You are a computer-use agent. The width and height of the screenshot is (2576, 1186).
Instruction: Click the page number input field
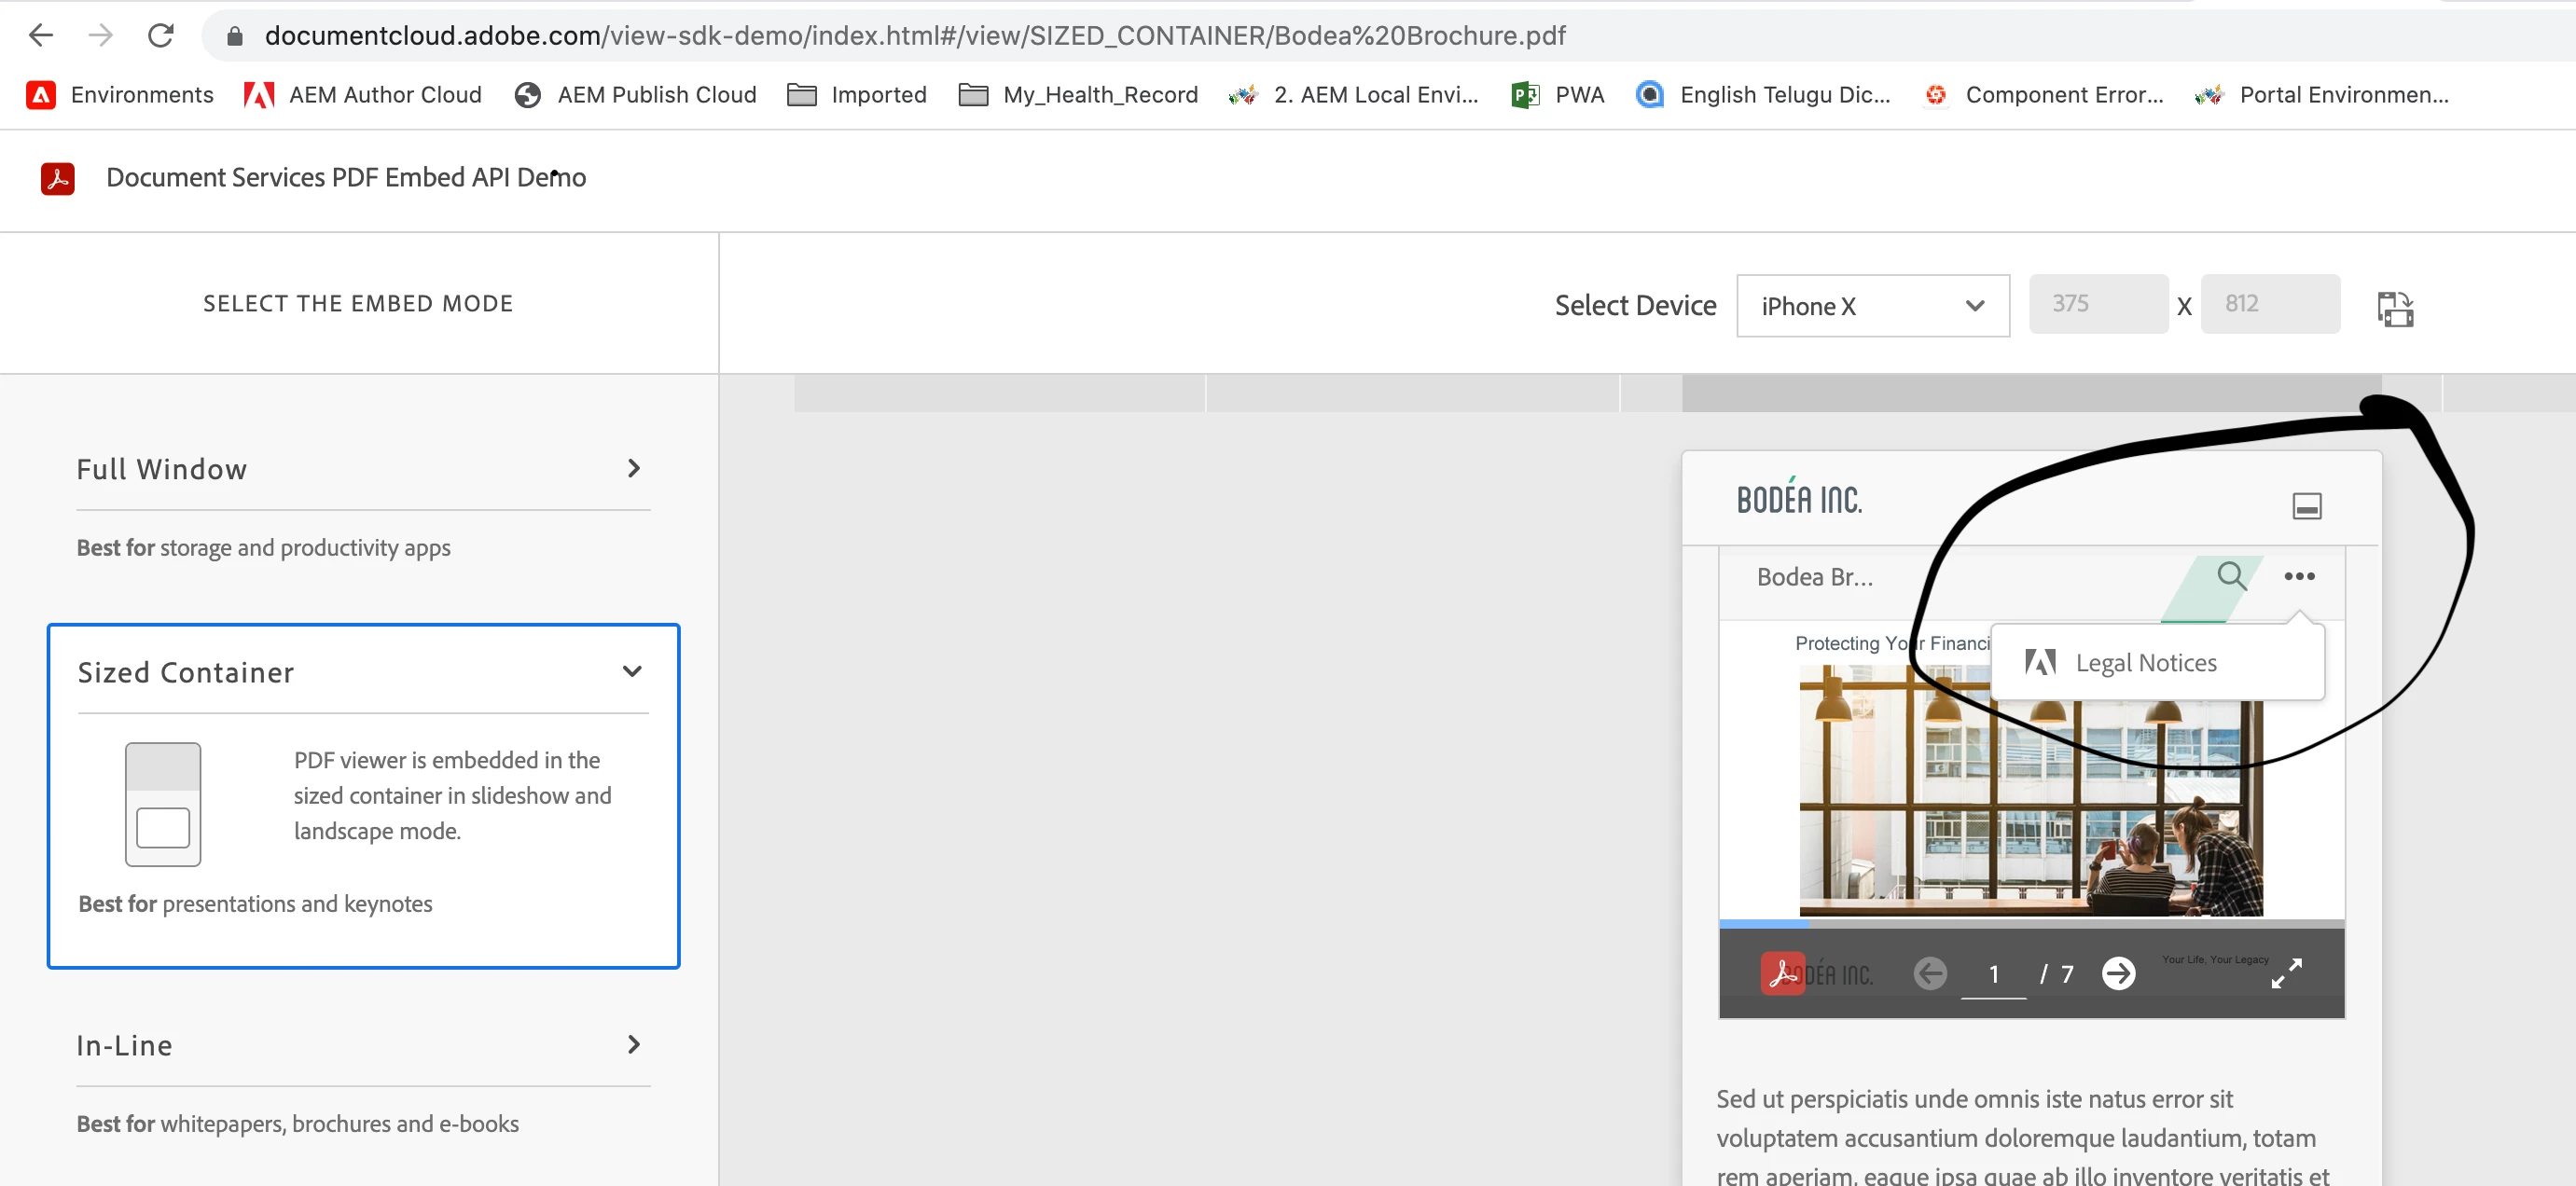[1992, 974]
